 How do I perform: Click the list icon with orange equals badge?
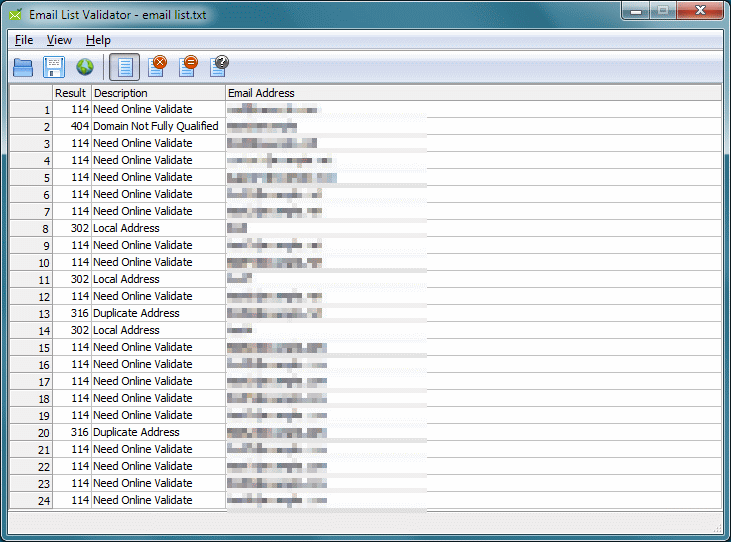click(x=188, y=67)
